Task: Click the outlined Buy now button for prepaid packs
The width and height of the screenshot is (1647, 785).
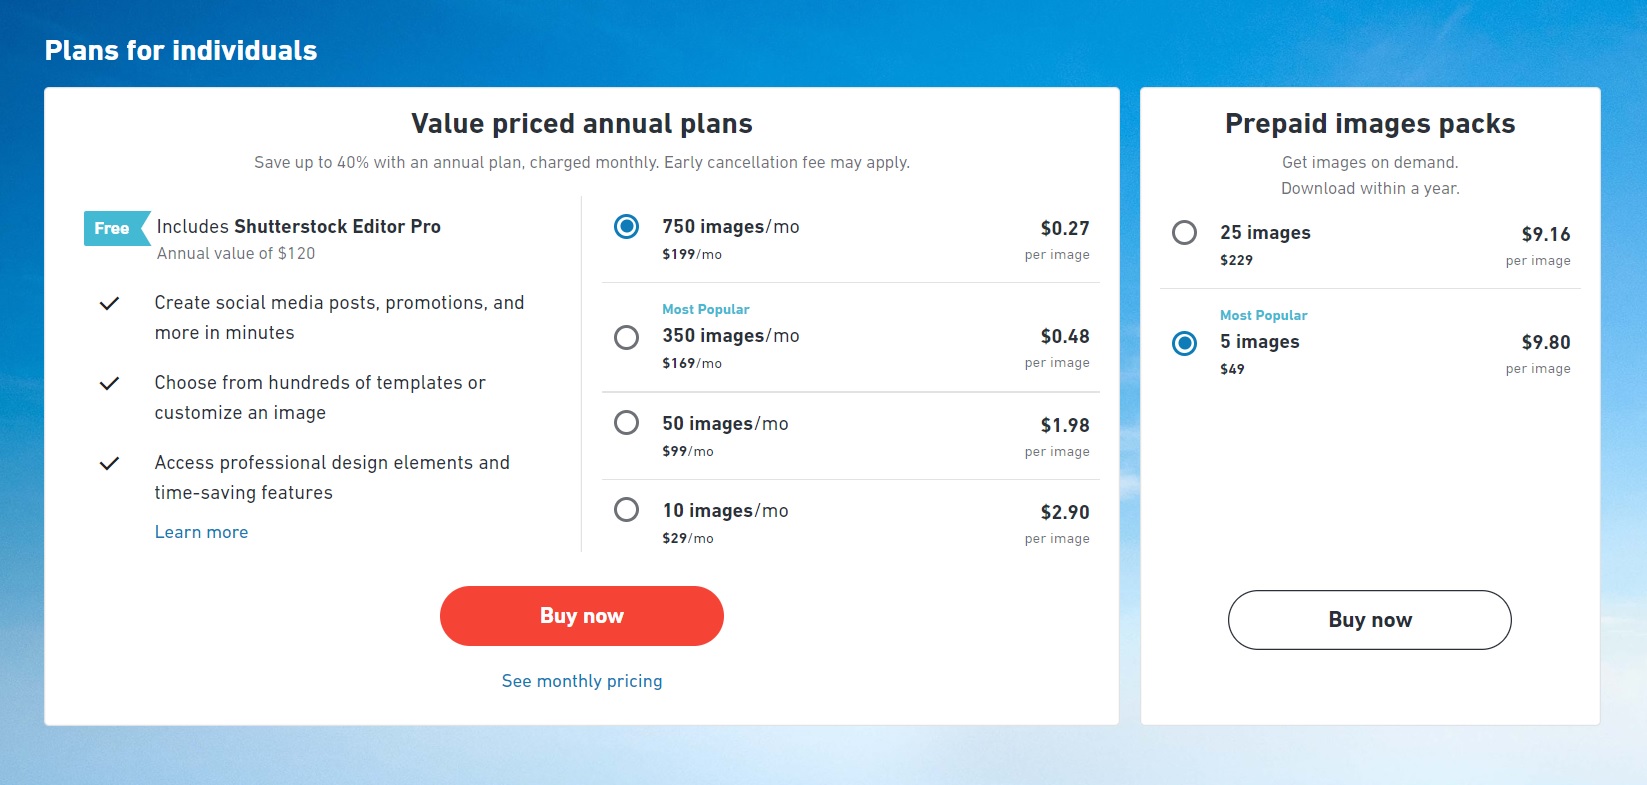Action: [1370, 620]
